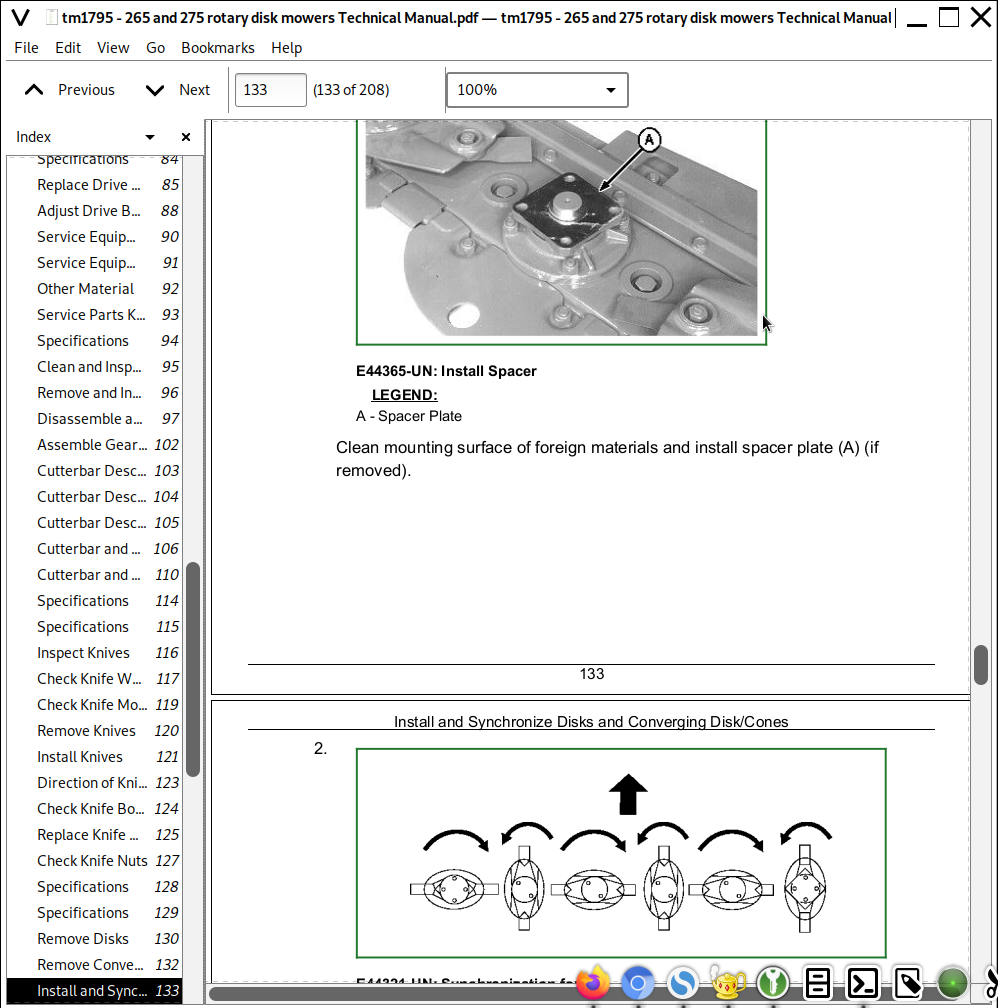Viewport: 998px width, 1008px height.
Task: Click the page number field showing 133
Action: (271, 90)
